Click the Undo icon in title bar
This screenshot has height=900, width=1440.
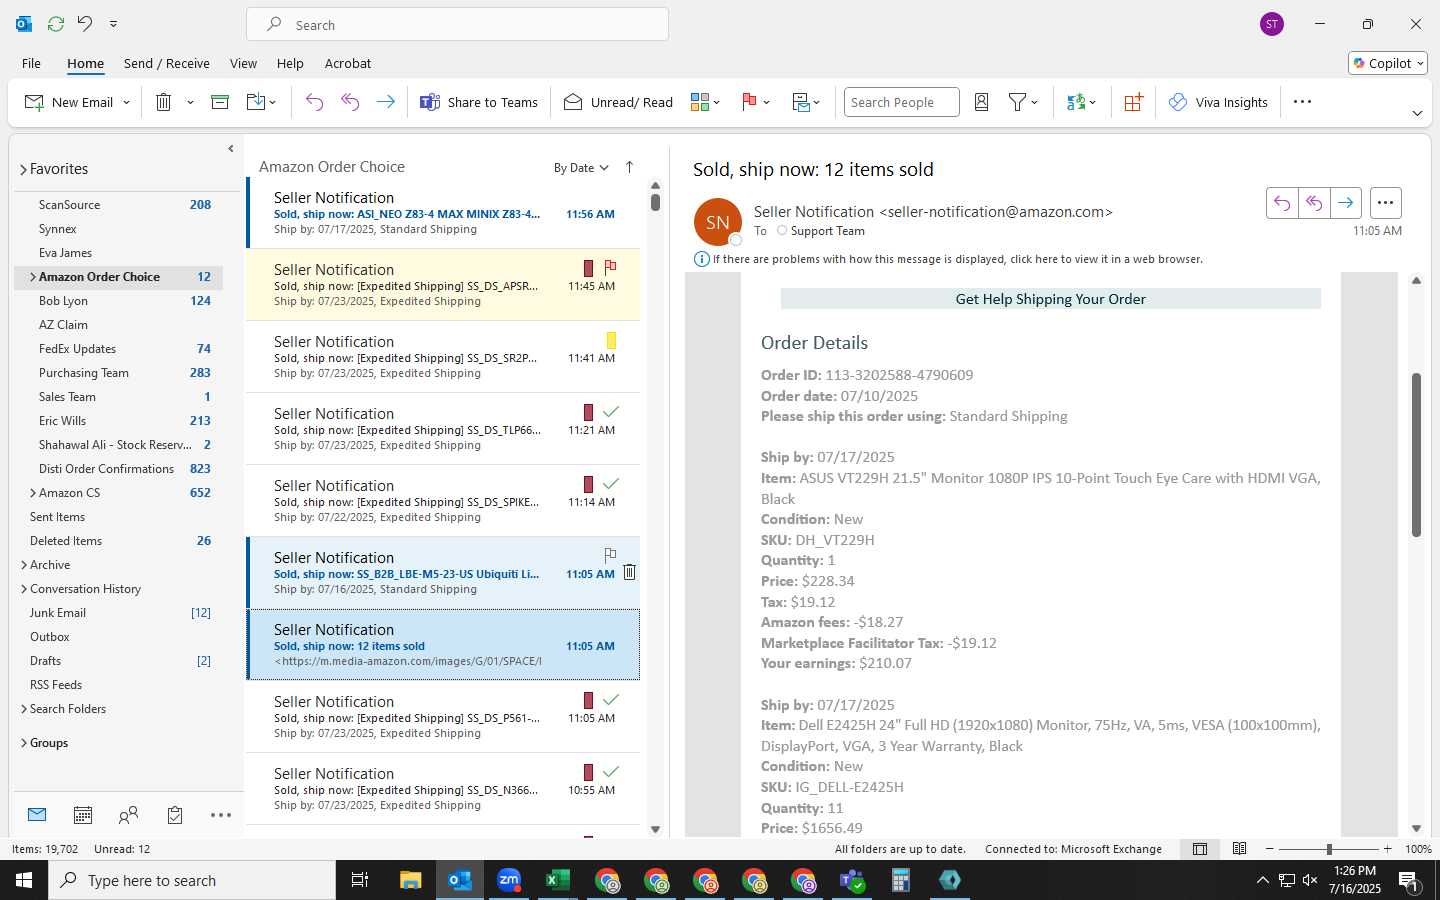[85, 23]
